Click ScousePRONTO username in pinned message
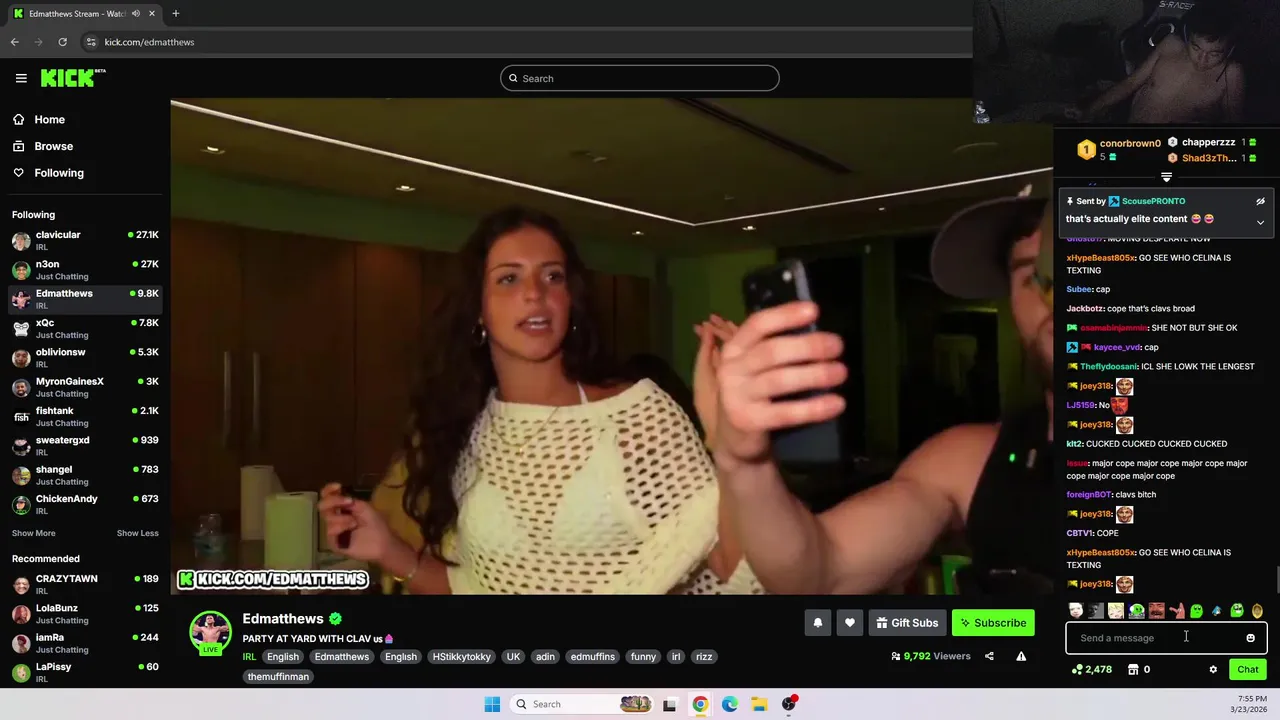Viewport: 1280px width, 720px height. [x=1153, y=201]
